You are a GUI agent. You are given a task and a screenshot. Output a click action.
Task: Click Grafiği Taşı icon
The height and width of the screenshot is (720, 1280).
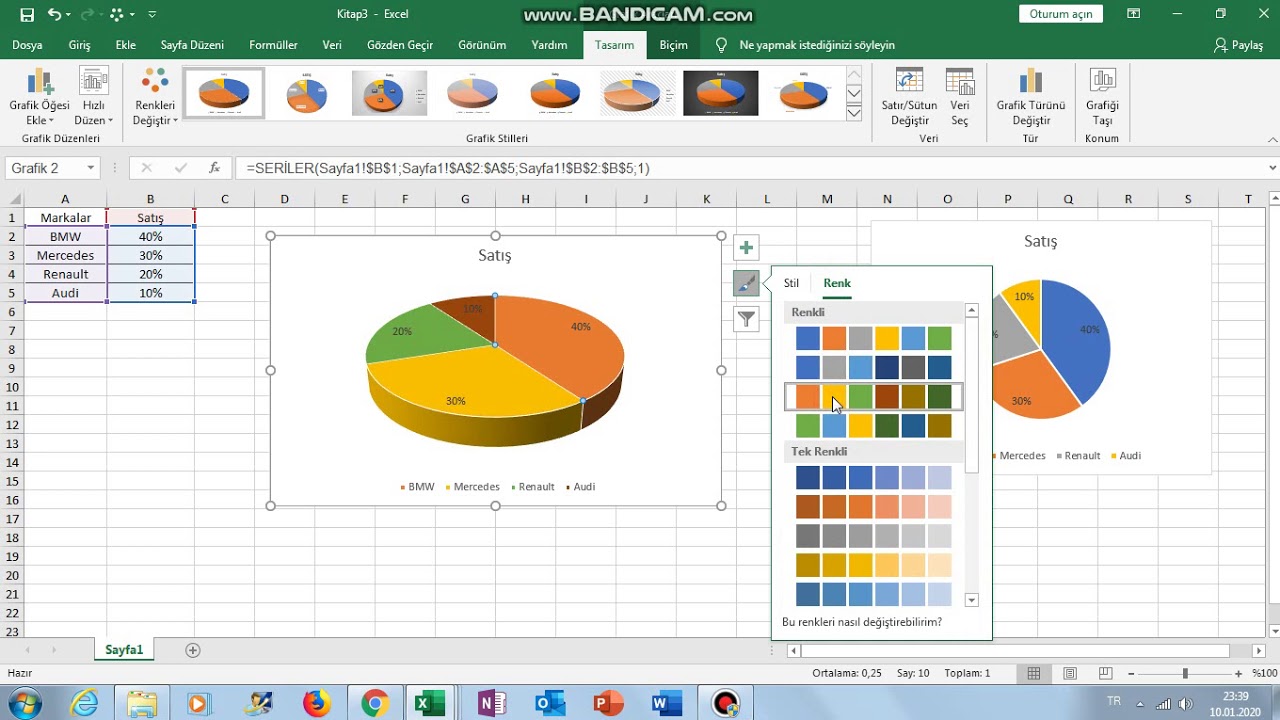1102,97
